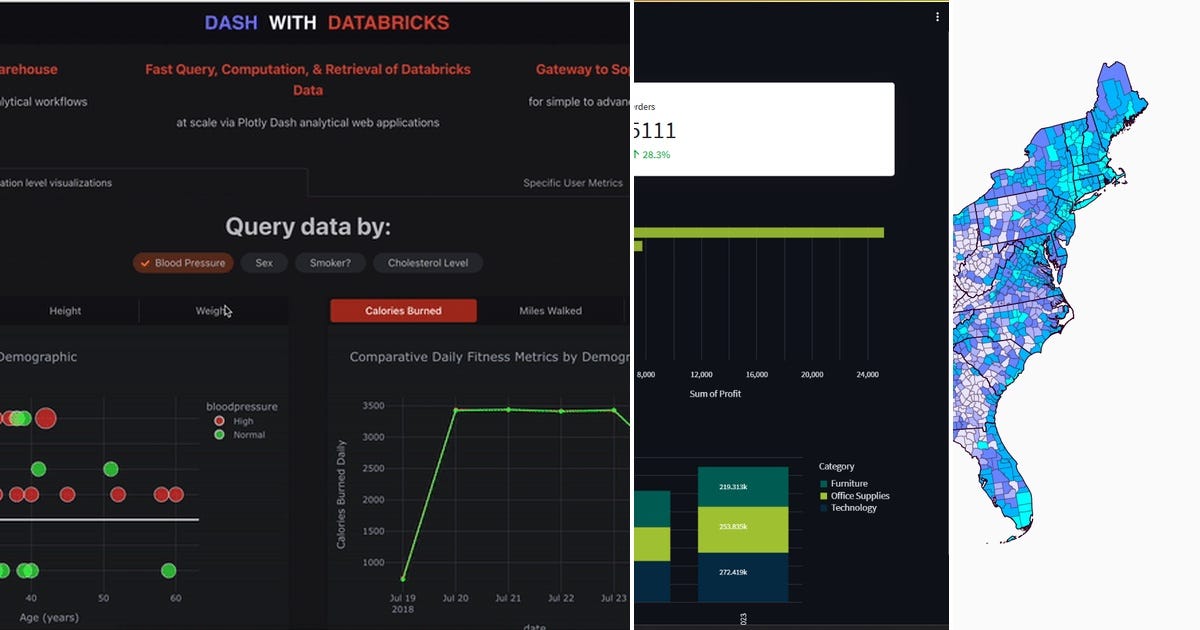The height and width of the screenshot is (630, 1200).
Task: Click the Office Supplies legend swatch
Action: pos(823,495)
